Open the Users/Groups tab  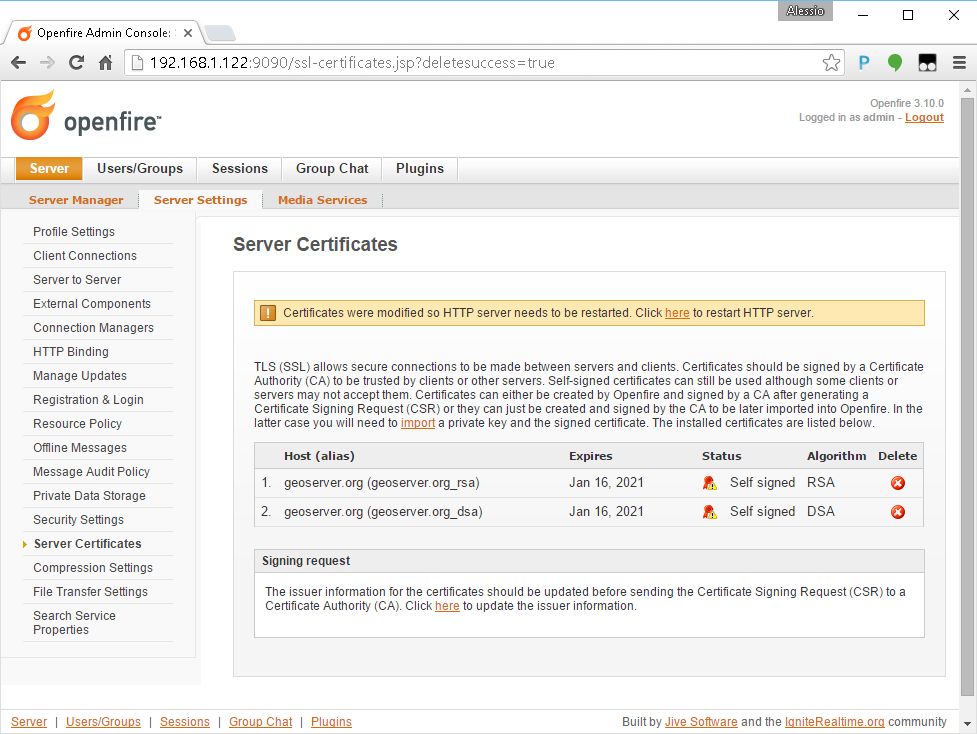click(140, 168)
